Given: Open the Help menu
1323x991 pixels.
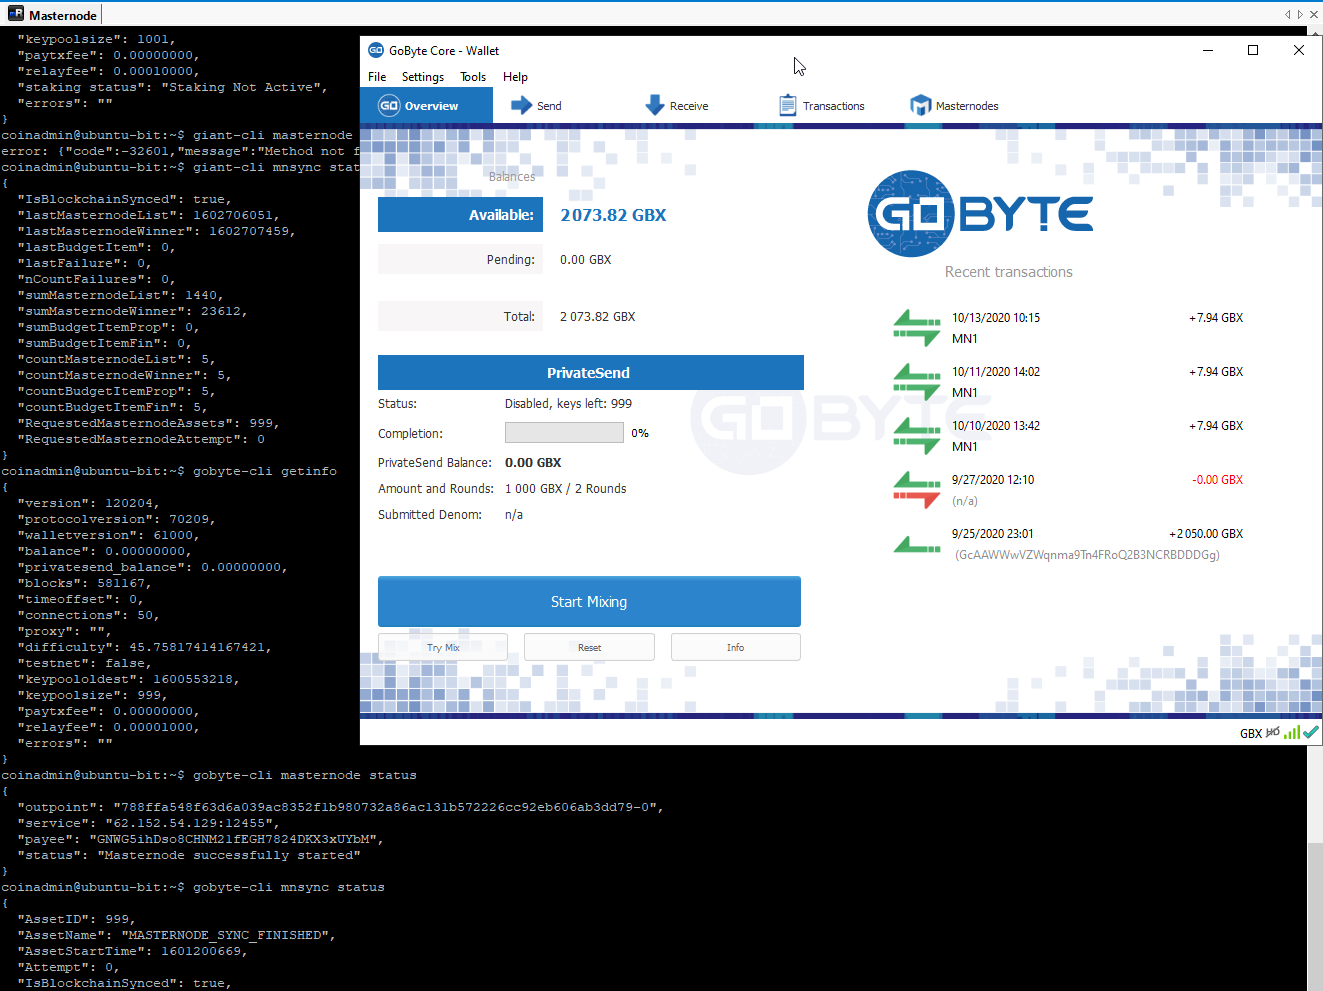Looking at the screenshot, I should coord(515,77).
